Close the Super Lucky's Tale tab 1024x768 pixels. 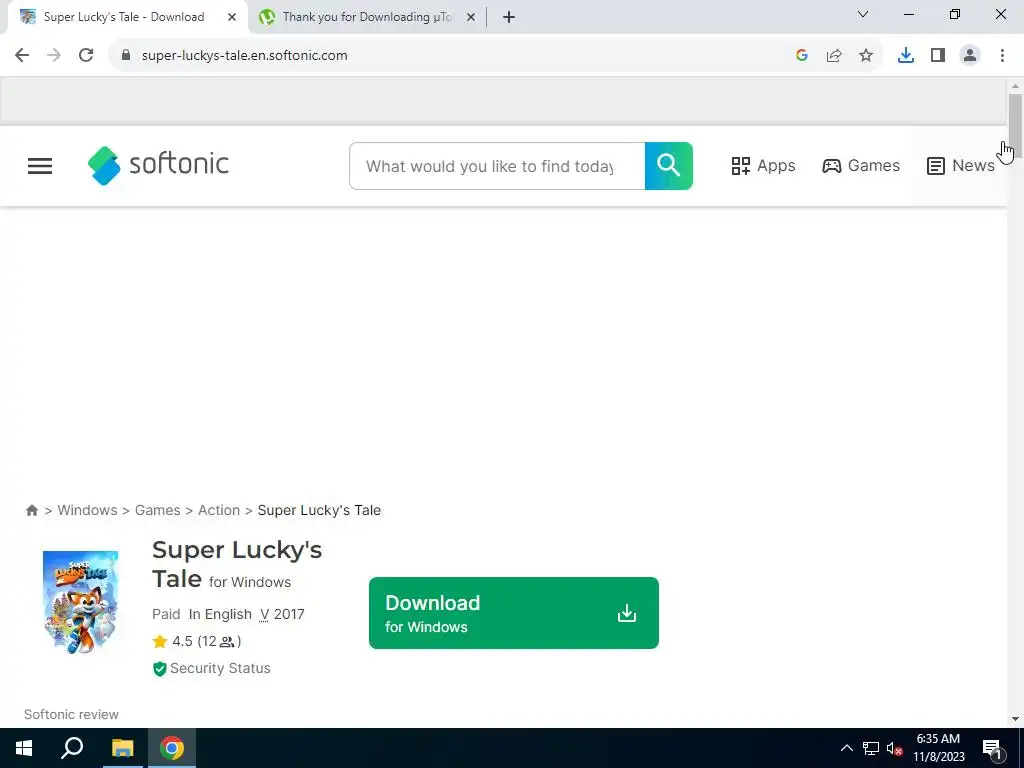pyautogui.click(x=232, y=18)
